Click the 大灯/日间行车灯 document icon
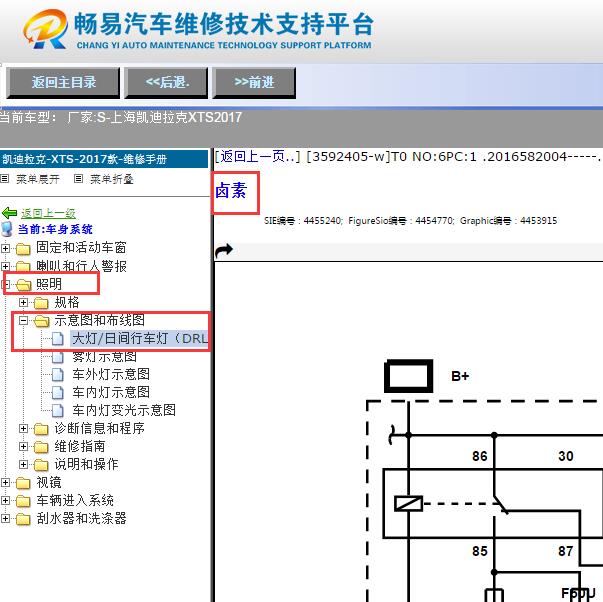This screenshot has height=602, width=603. 58,339
